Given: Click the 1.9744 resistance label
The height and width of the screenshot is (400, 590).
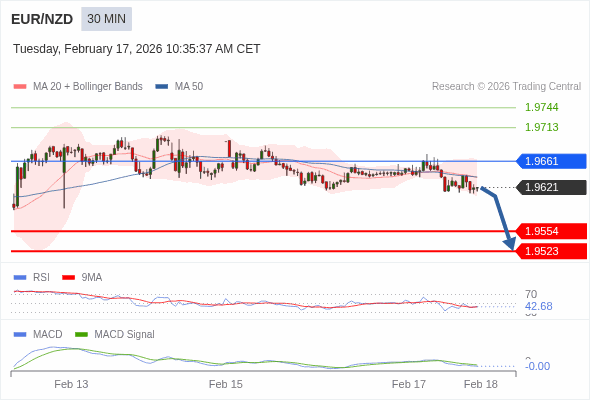Looking at the screenshot, I should coord(541,107).
